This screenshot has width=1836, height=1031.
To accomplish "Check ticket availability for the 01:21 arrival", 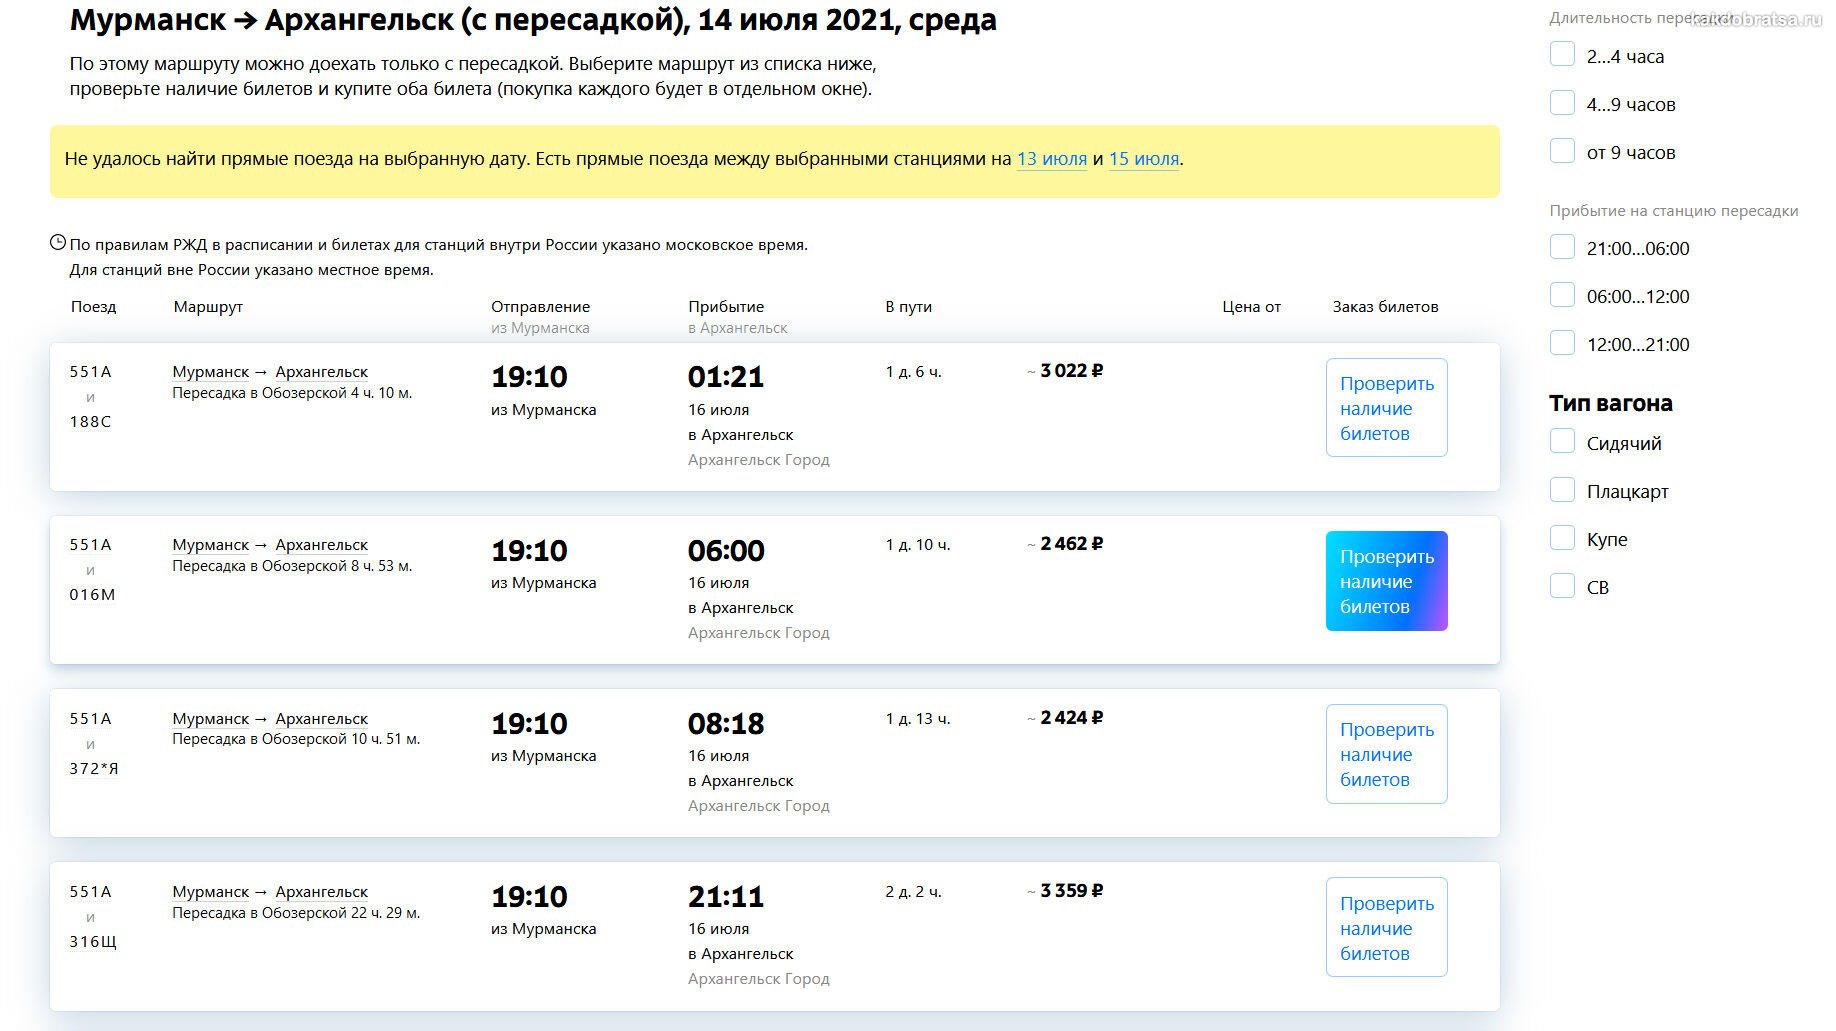I will (x=1386, y=408).
